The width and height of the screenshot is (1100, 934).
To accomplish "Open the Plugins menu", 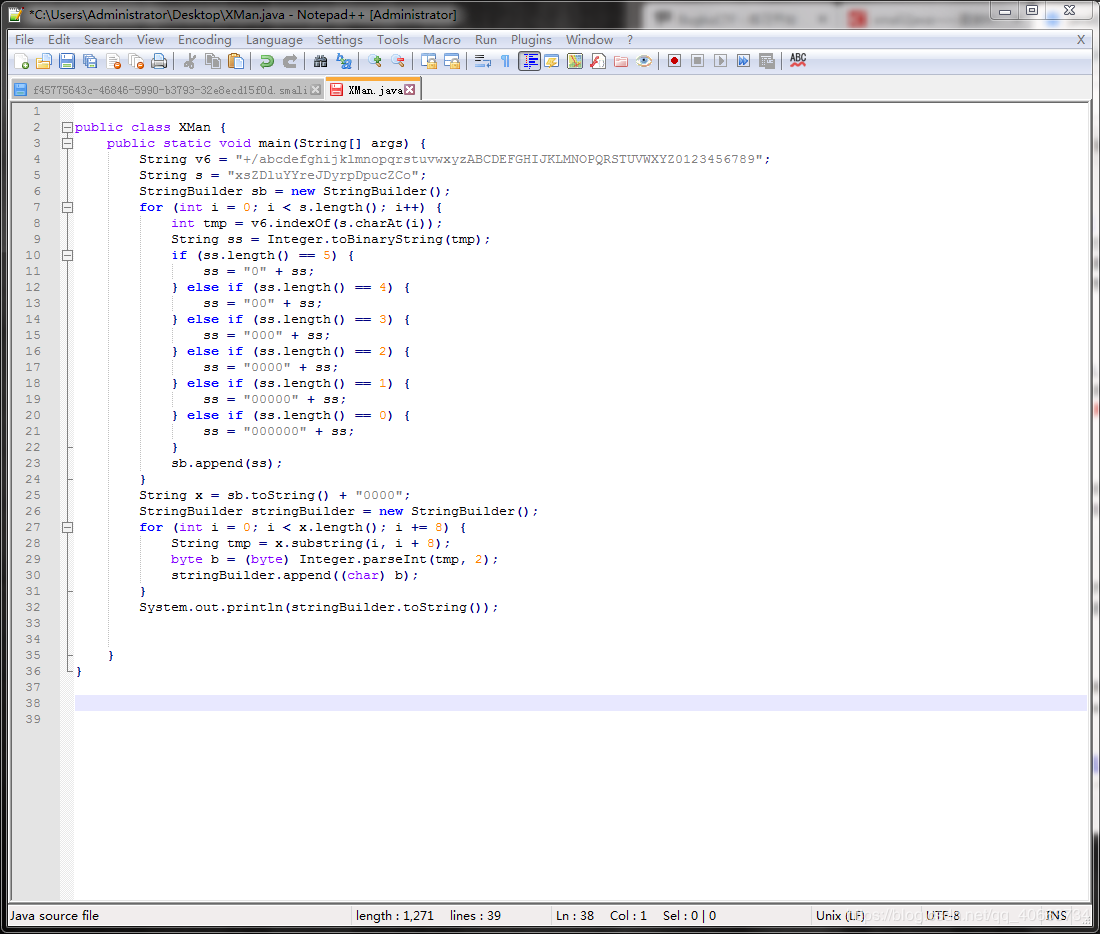I will 531,40.
